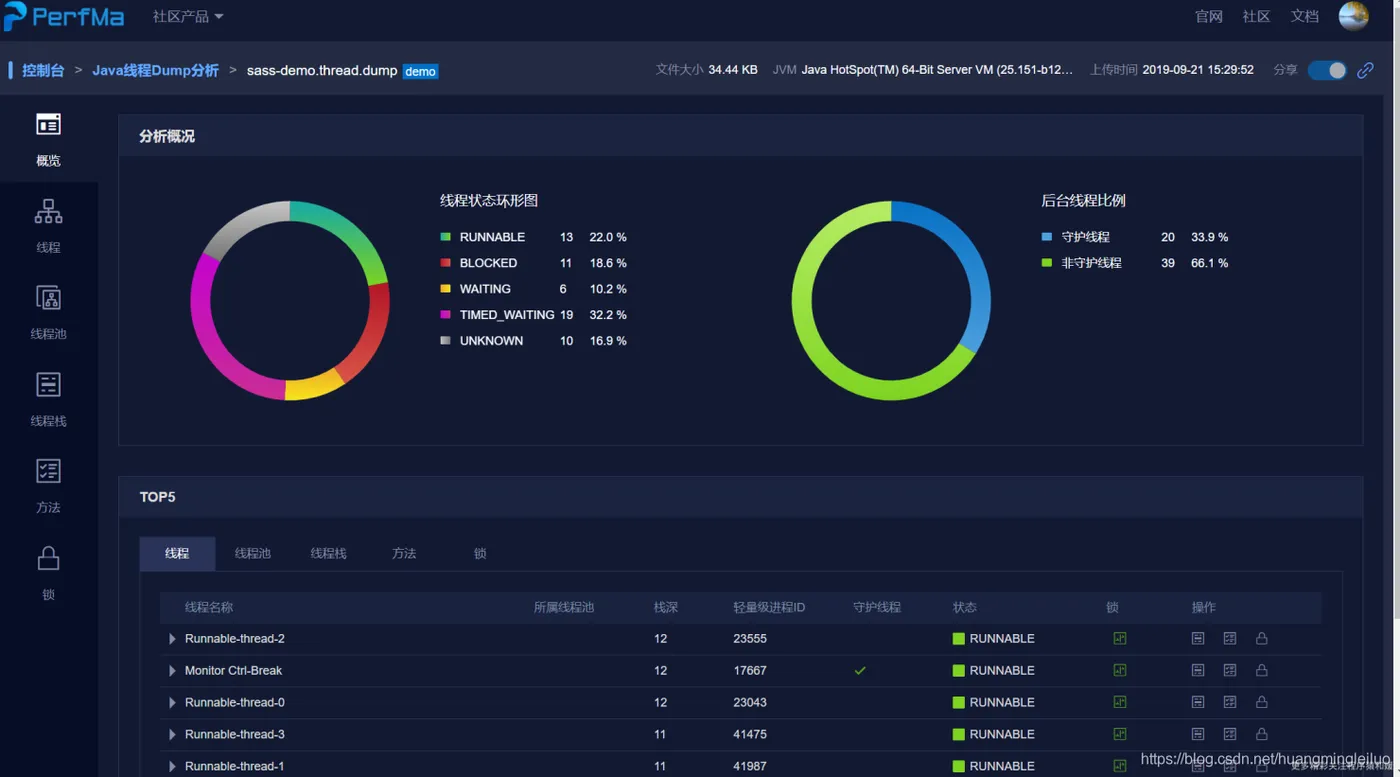Viewport: 1400px width, 777px height.
Task: Turn off the 分享 share switch
Action: (x=1327, y=70)
